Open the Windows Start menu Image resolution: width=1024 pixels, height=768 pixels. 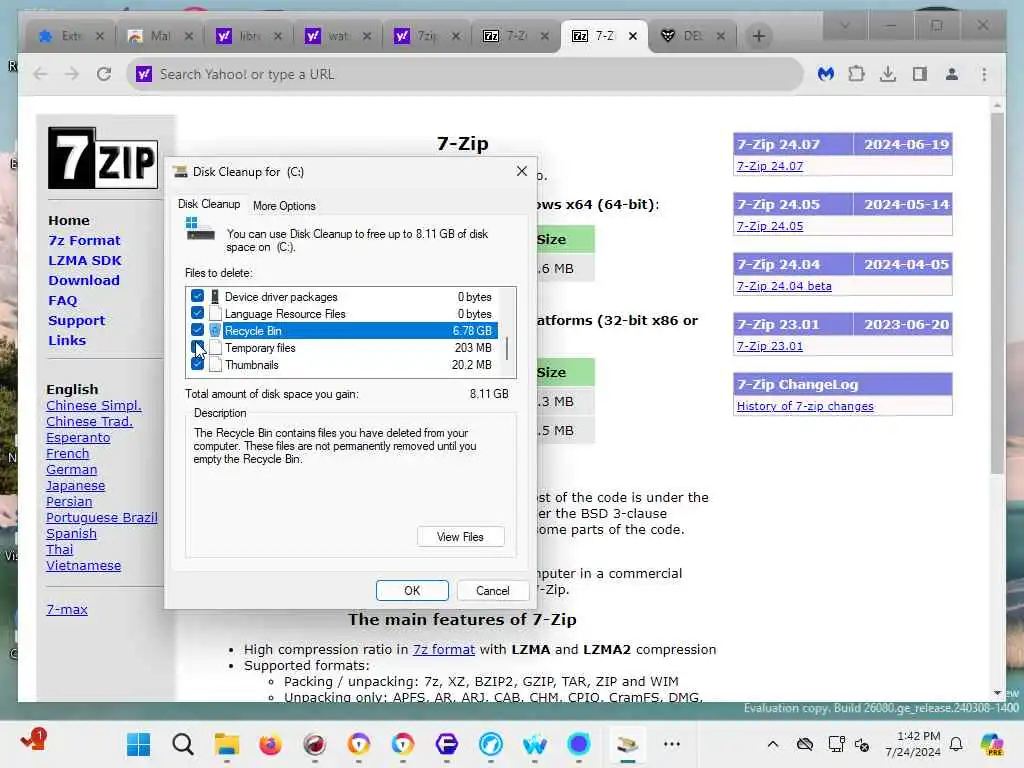[x=138, y=744]
